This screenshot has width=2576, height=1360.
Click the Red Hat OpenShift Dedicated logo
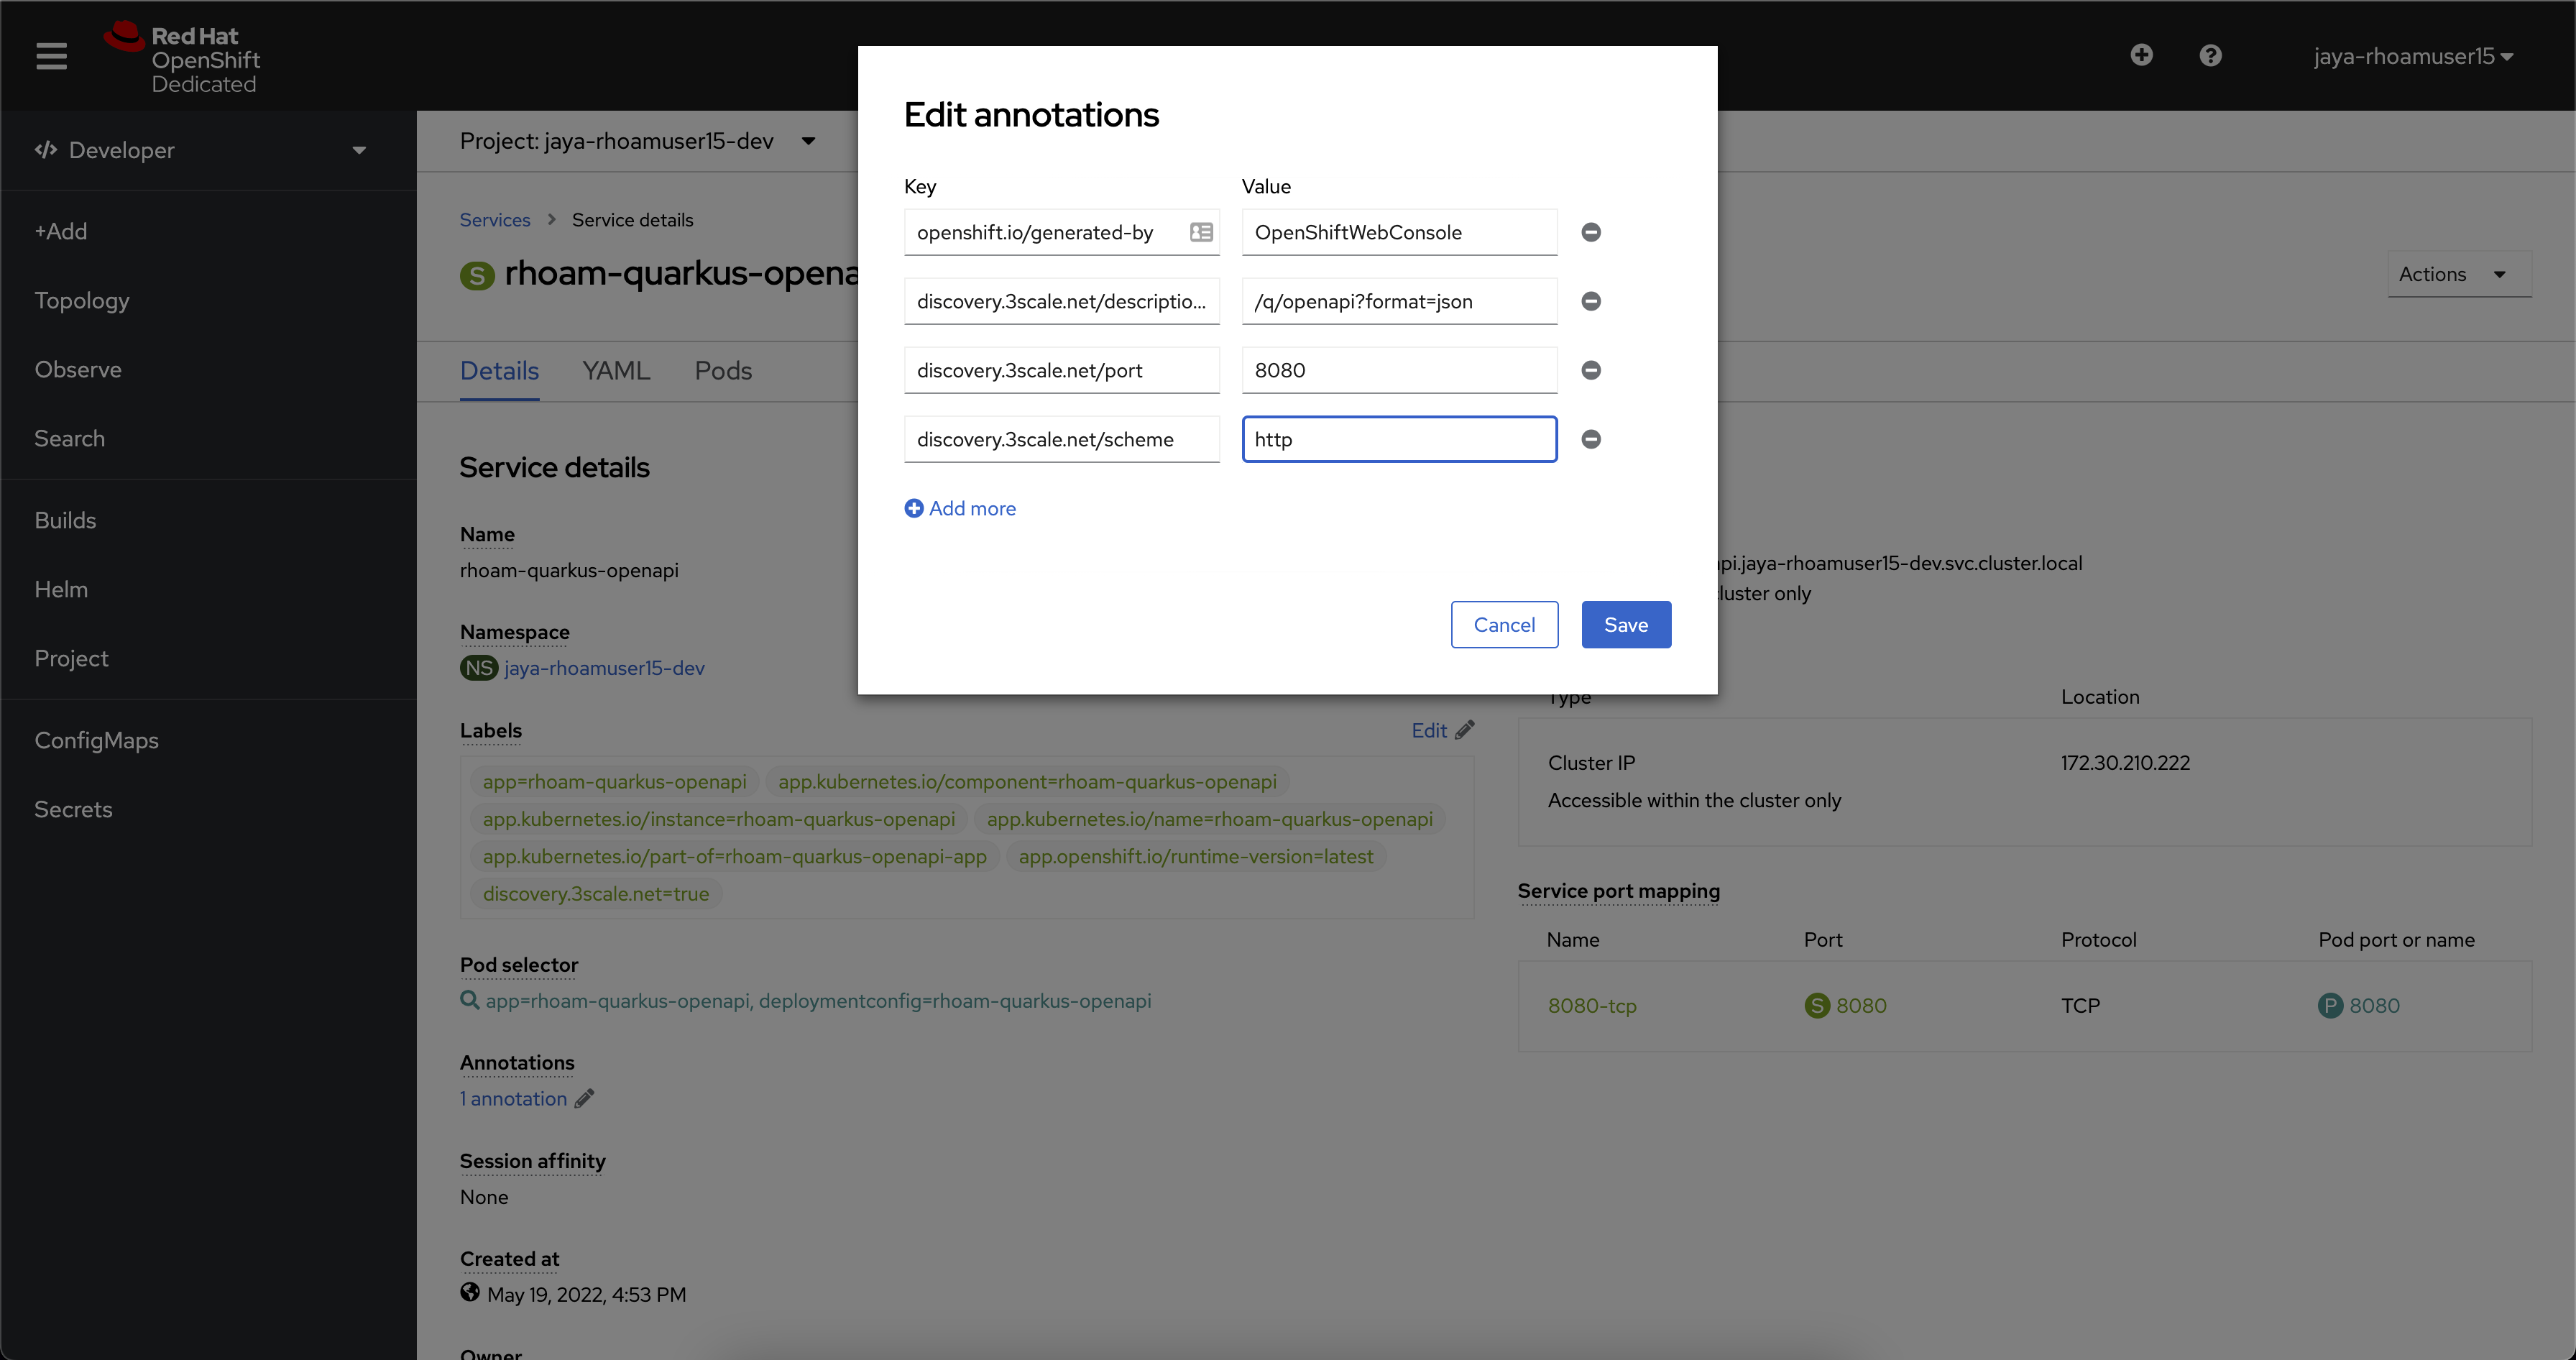coord(185,55)
